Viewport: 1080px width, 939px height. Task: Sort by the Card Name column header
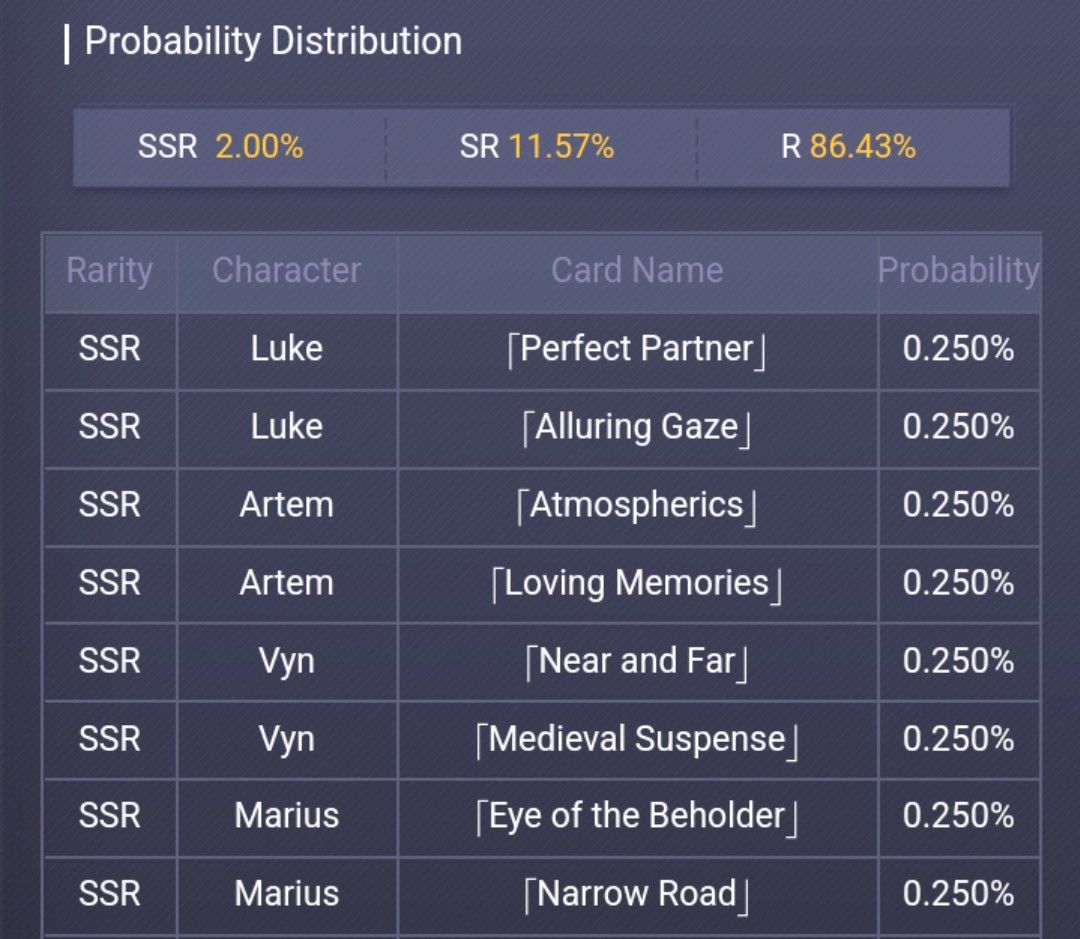(x=637, y=270)
